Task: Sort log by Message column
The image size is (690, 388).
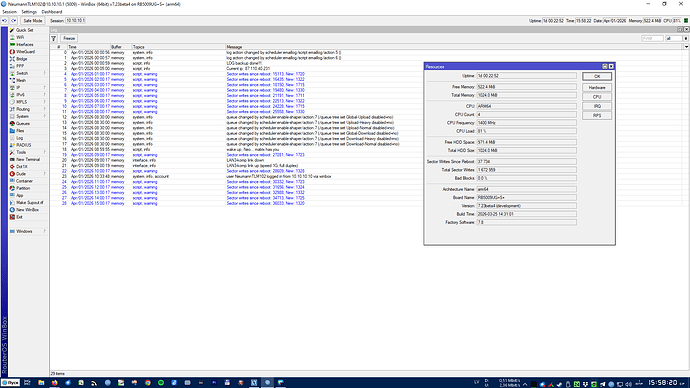Action: pyautogui.click(x=454, y=47)
